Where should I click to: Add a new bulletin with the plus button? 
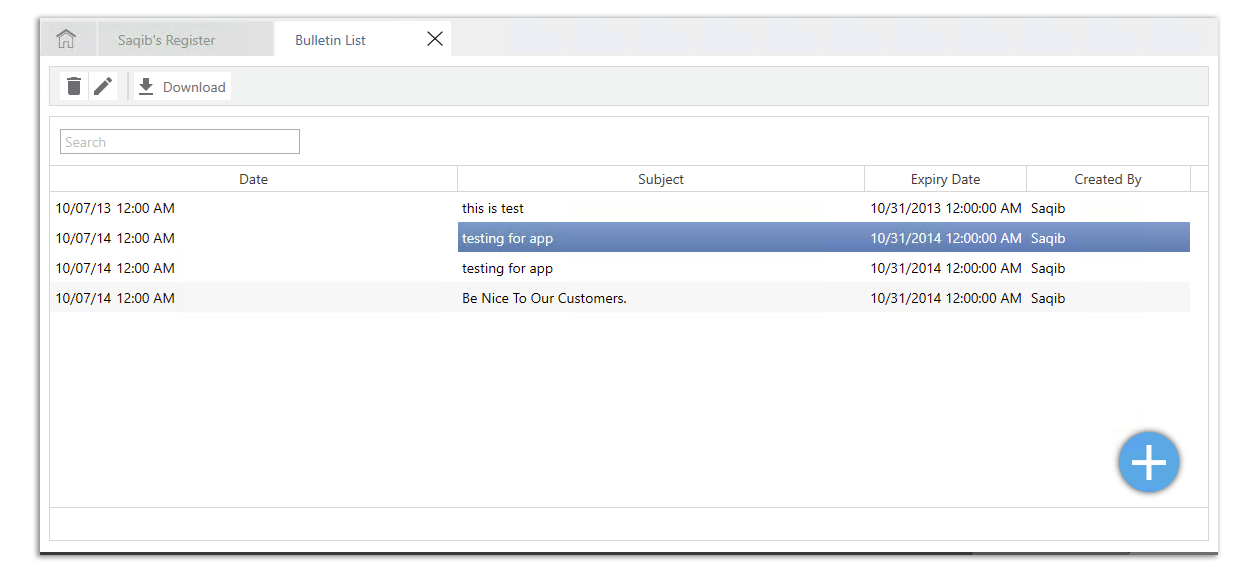[x=1149, y=462]
